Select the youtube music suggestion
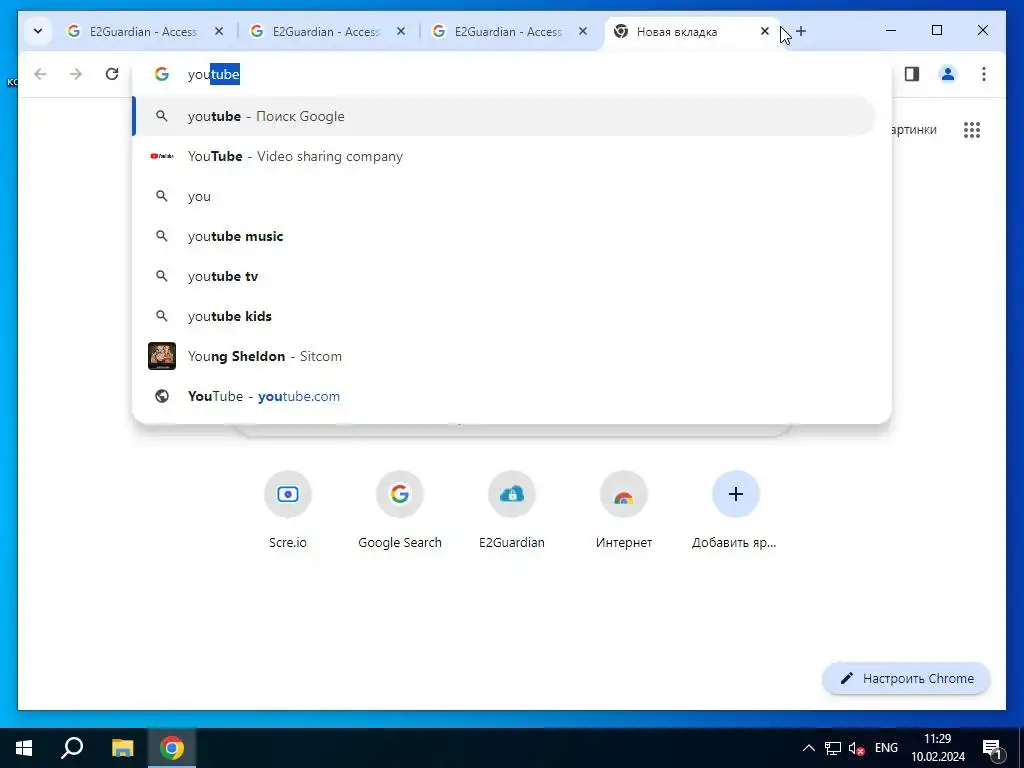The image size is (1024, 768). (504, 236)
